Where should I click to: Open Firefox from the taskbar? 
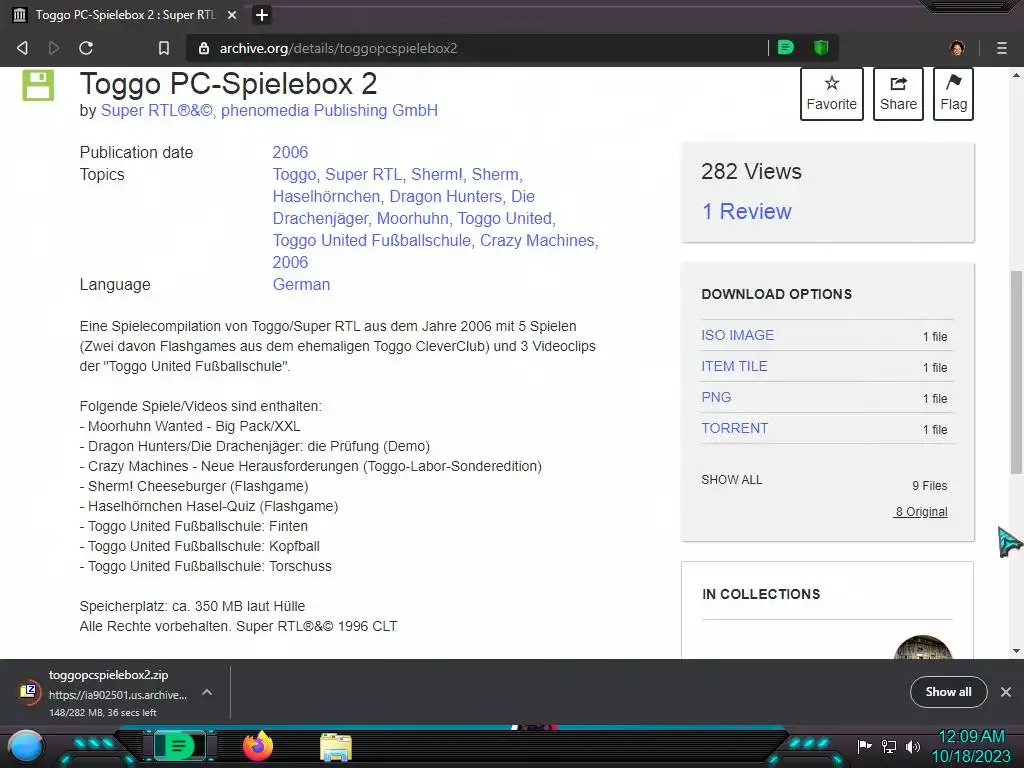[x=257, y=746]
